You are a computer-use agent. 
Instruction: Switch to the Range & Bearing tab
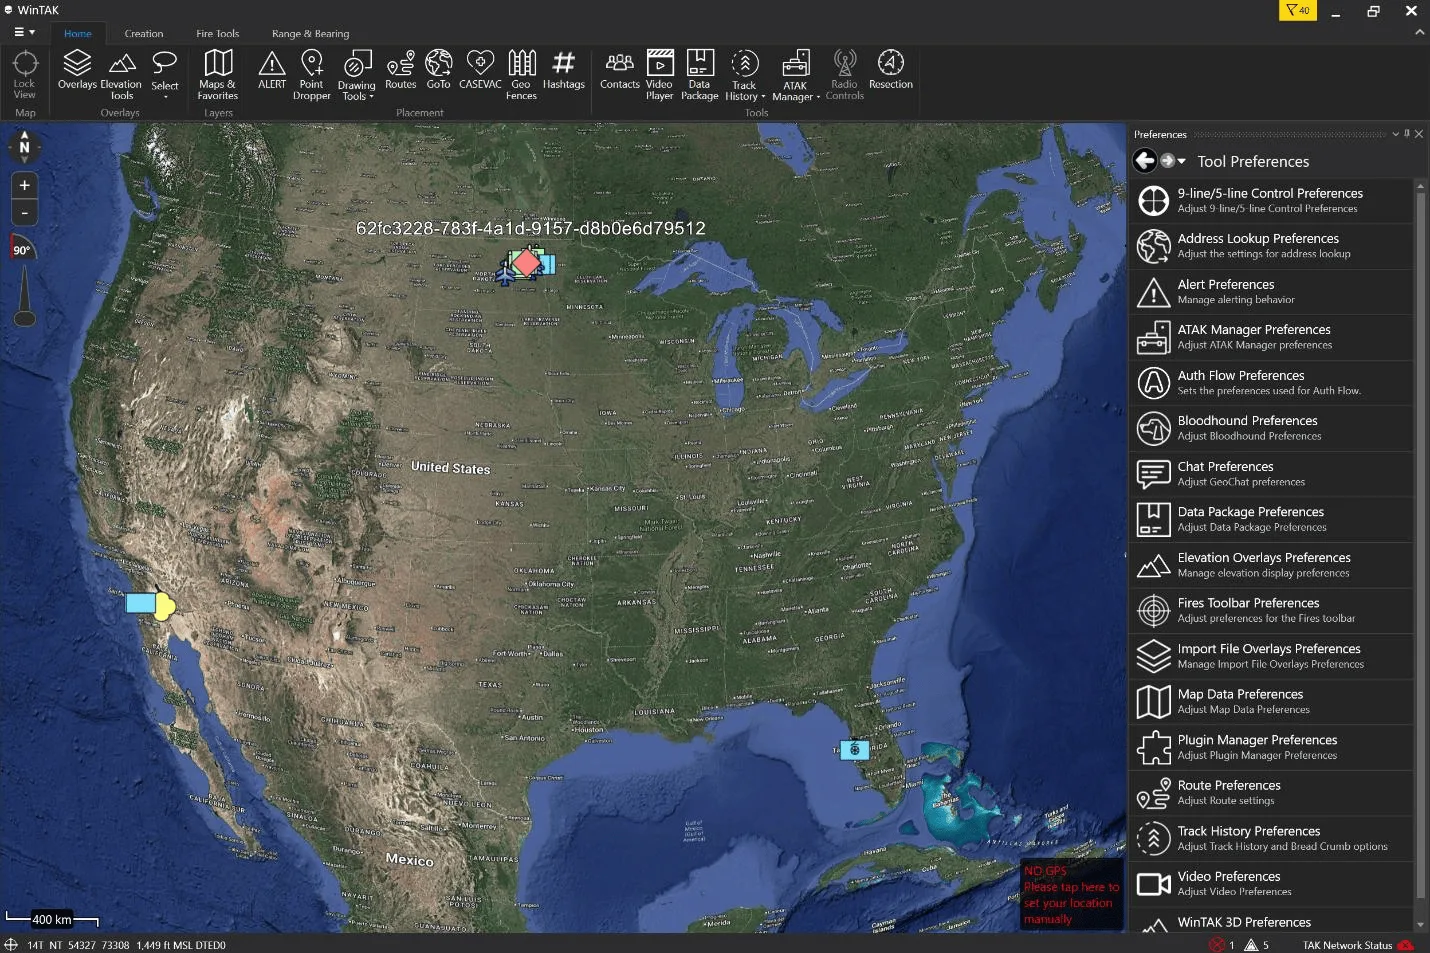311,33
